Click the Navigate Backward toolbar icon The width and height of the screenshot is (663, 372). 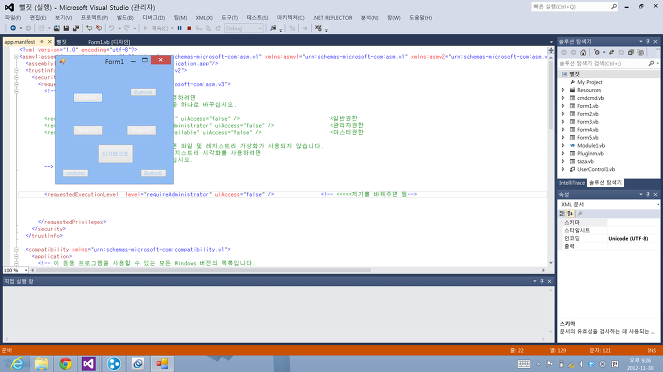[x=13, y=28]
